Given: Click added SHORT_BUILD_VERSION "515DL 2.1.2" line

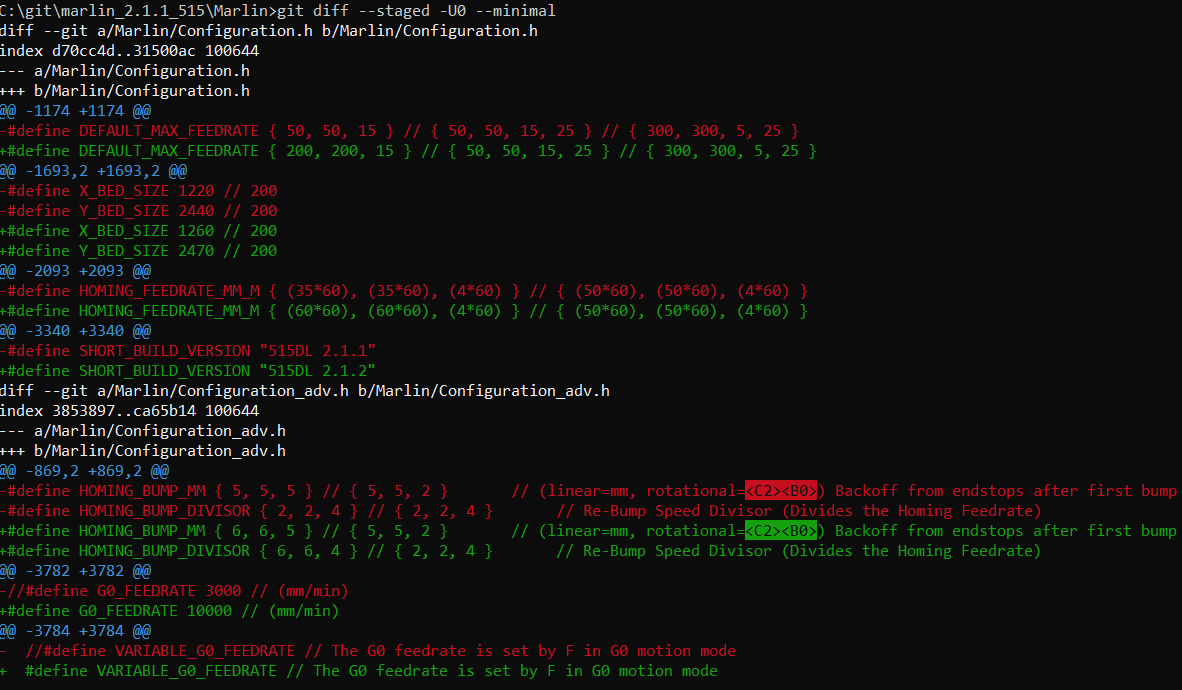Looking at the screenshot, I should 188,370.
